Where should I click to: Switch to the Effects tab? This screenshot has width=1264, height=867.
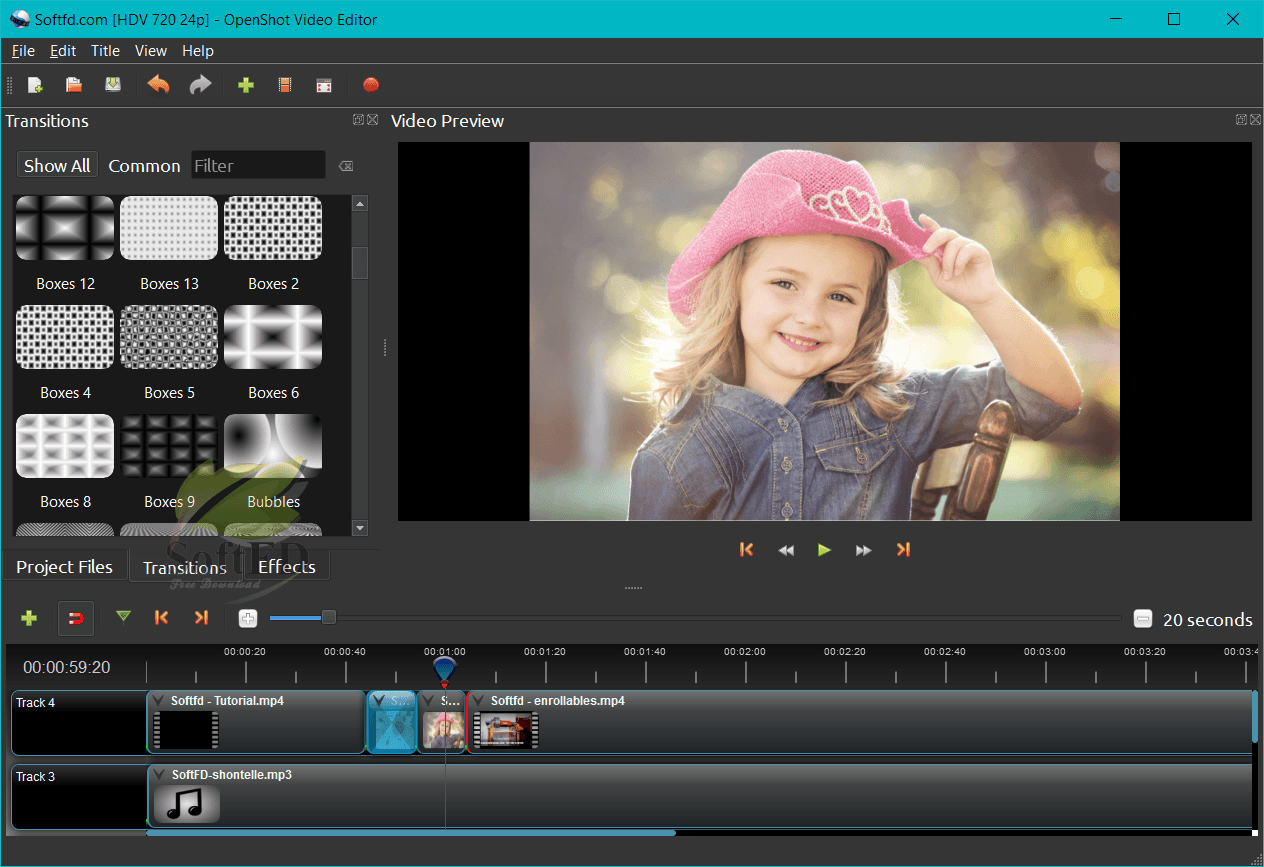click(287, 566)
